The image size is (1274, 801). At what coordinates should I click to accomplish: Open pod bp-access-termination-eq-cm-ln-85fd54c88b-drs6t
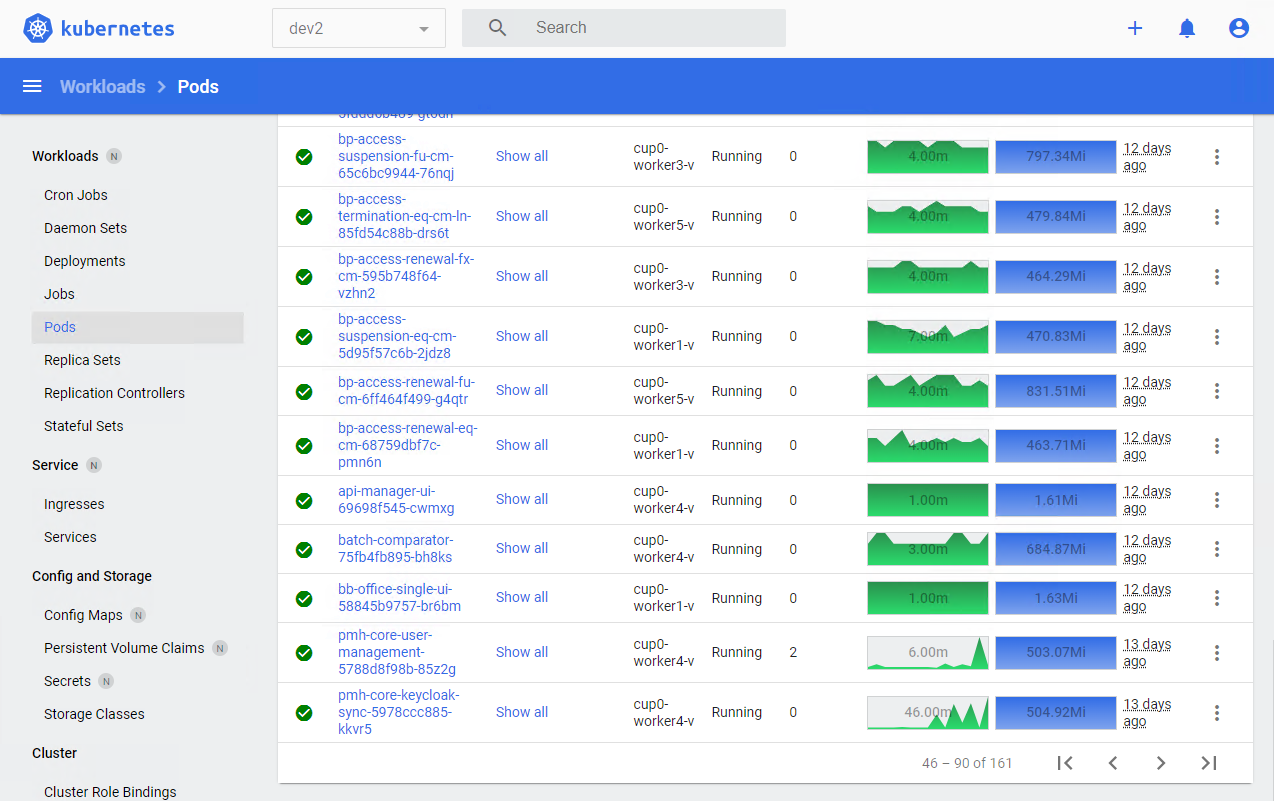tap(404, 216)
